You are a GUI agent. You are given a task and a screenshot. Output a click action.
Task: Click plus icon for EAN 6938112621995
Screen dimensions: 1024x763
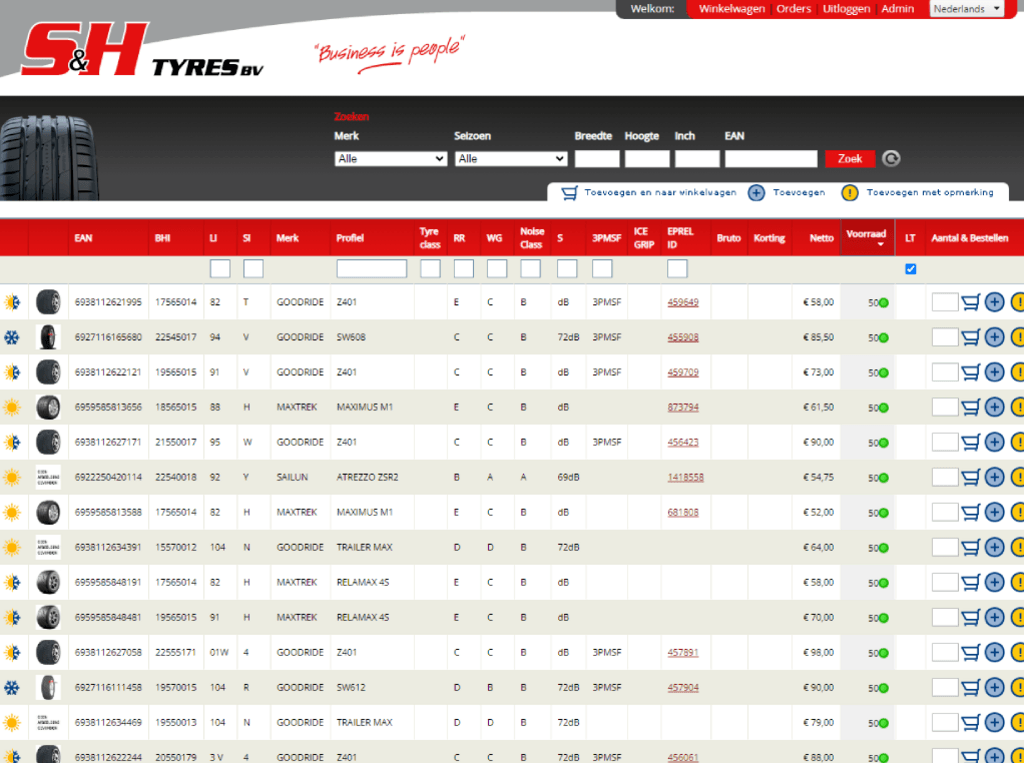(x=994, y=302)
